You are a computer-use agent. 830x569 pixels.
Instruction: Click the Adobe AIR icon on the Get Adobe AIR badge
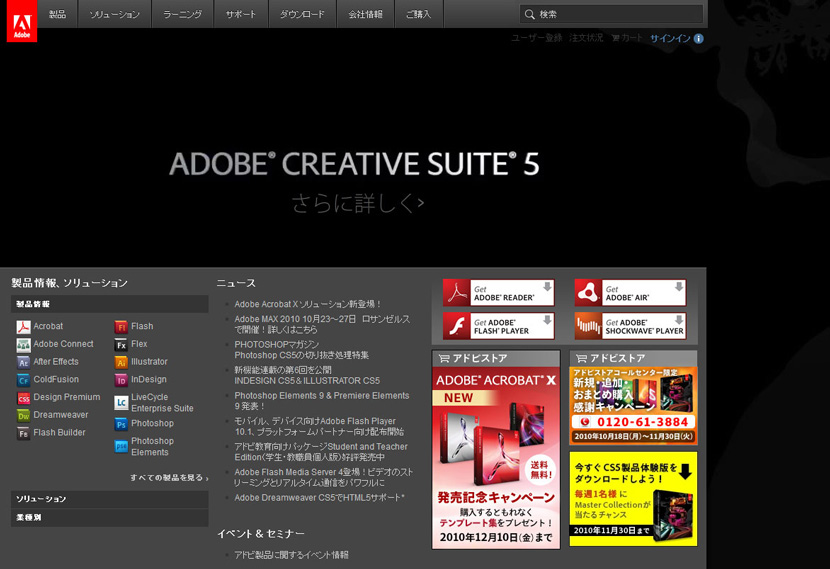588,293
